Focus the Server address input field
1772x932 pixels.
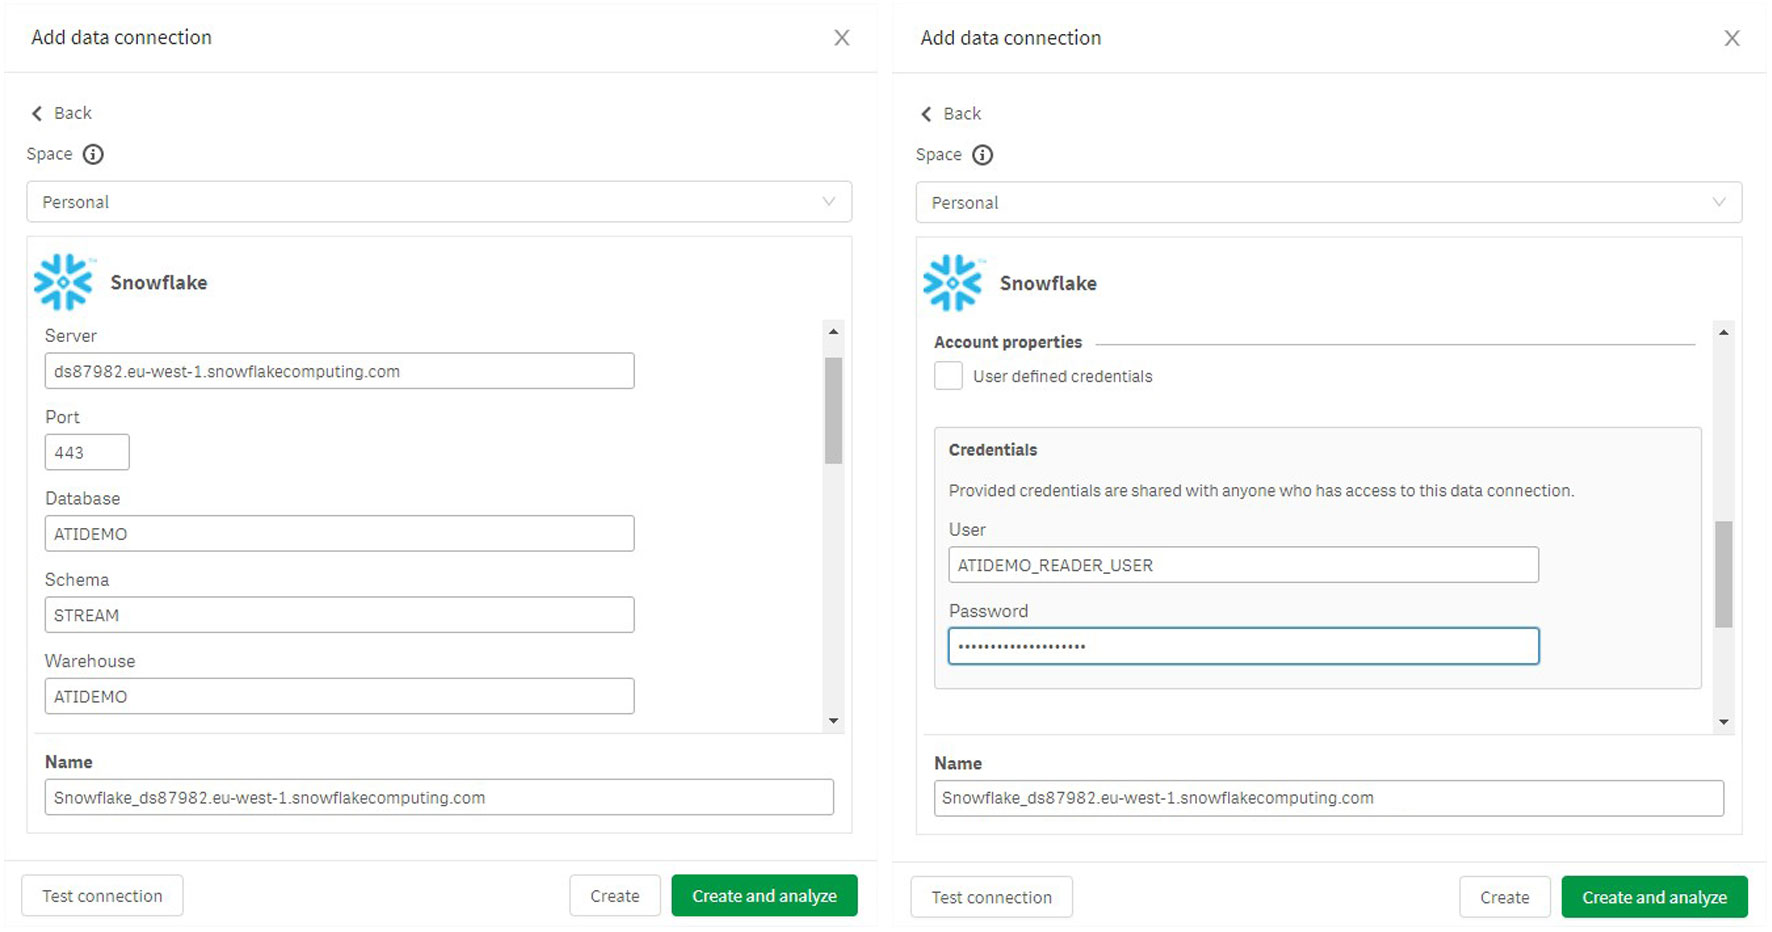pyautogui.click(x=339, y=371)
